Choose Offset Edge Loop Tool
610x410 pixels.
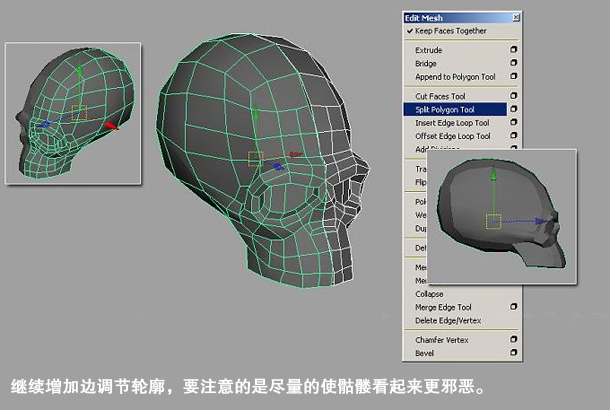click(453, 136)
